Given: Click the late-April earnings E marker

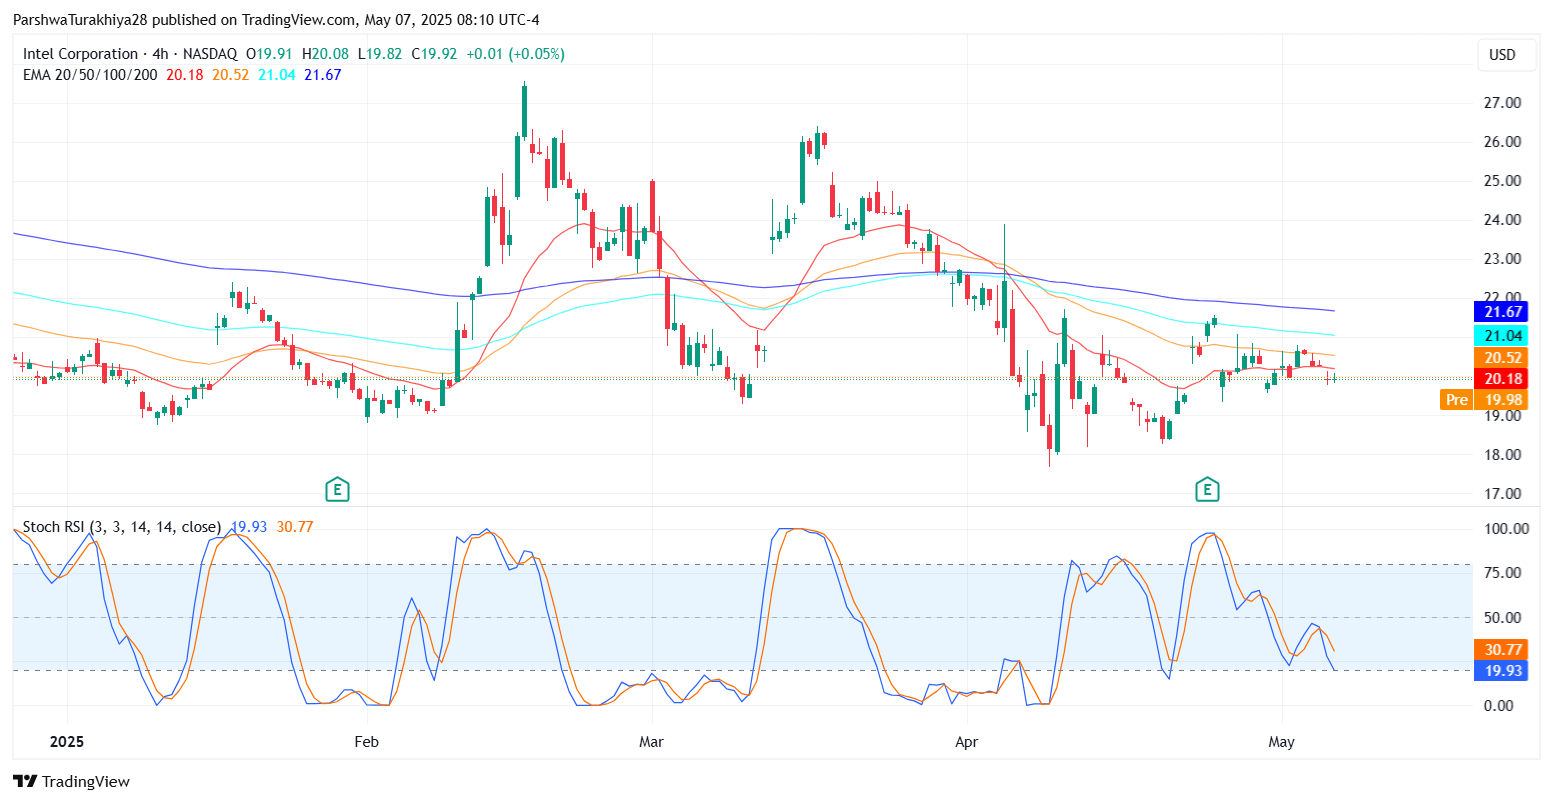Looking at the screenshot, I should click(1208, 489).
